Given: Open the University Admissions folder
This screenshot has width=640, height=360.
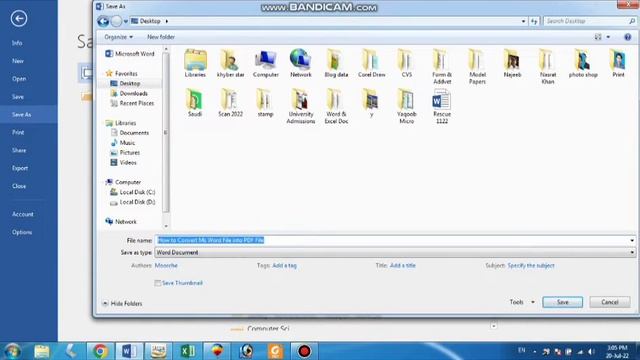Looking at the screenshot, I should point(301,106).
